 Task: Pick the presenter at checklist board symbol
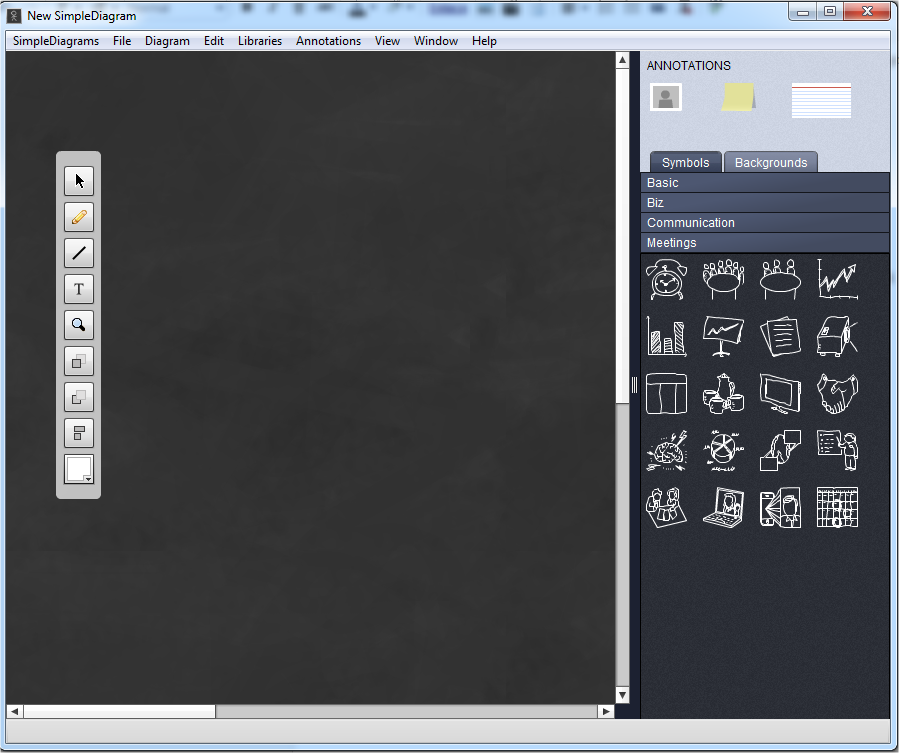(837, 451)
